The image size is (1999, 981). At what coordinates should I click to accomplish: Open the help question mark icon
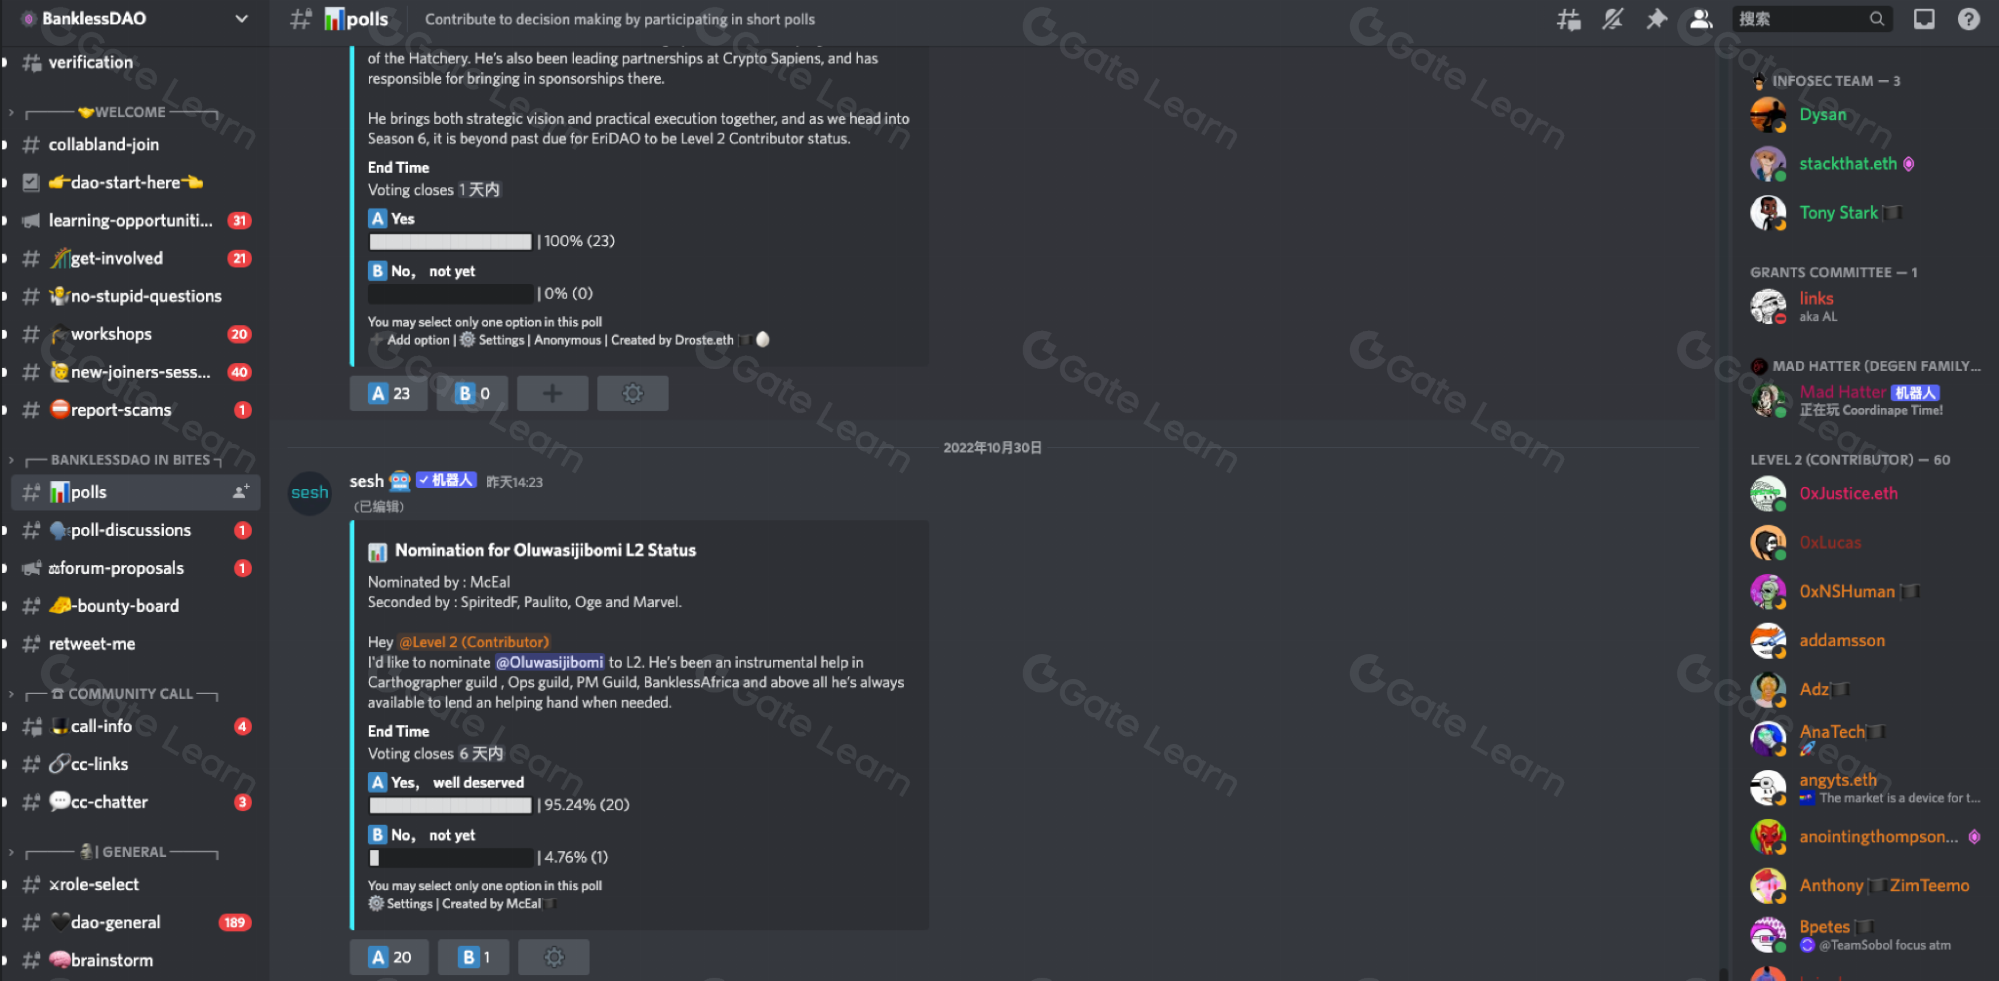click(x=1968, y=19)
